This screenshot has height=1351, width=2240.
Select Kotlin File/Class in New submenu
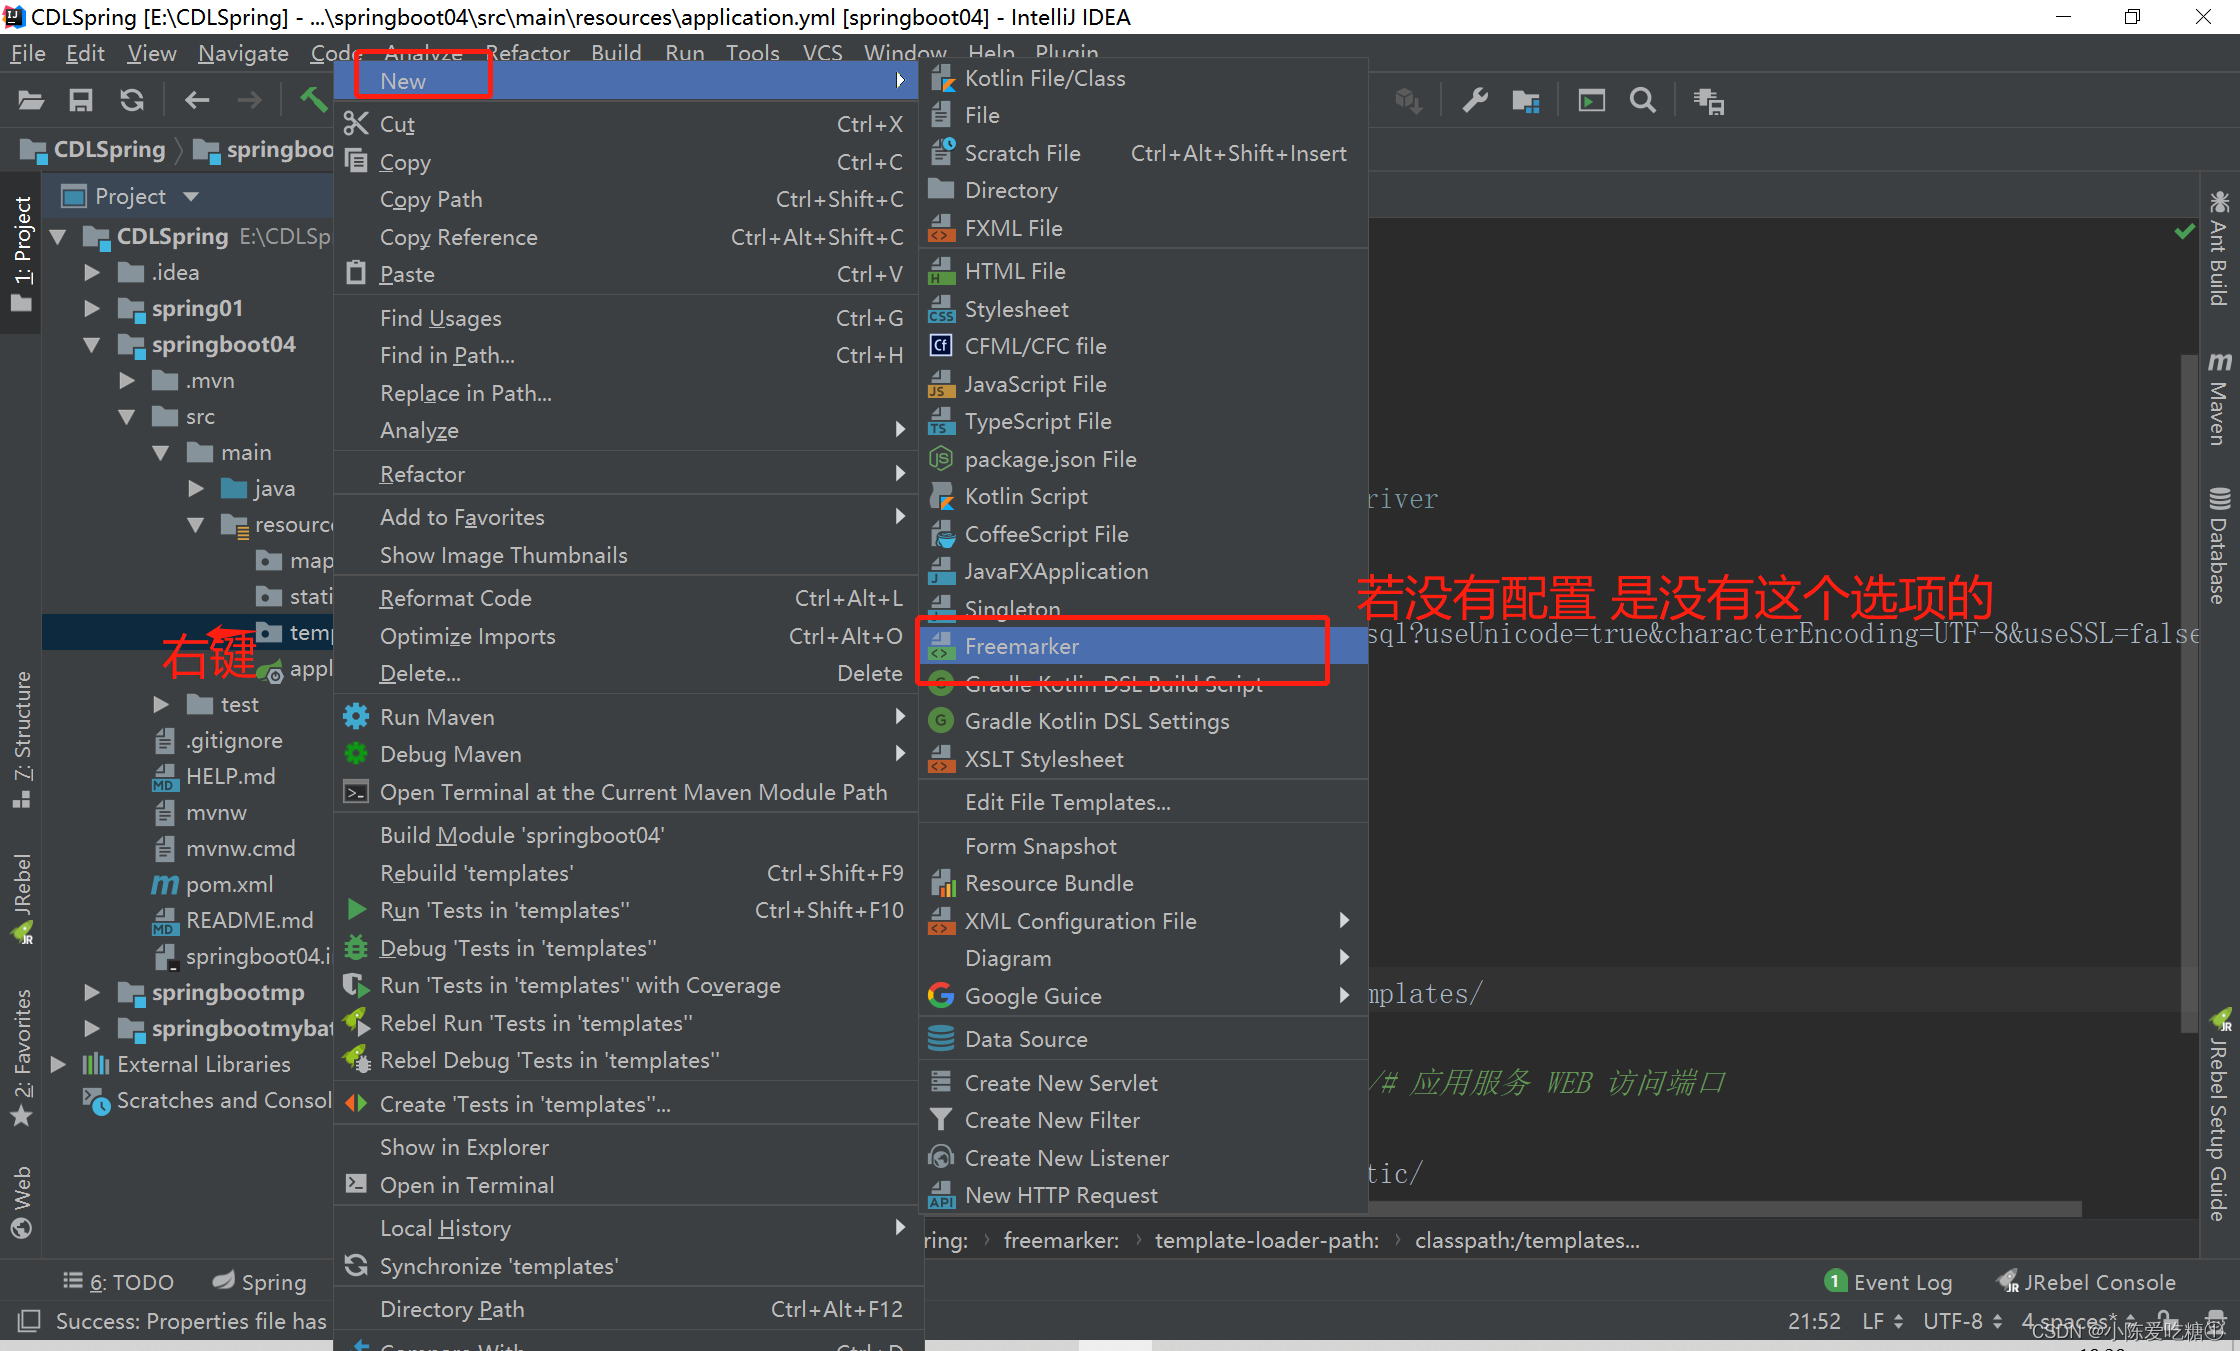(1143, 78)
